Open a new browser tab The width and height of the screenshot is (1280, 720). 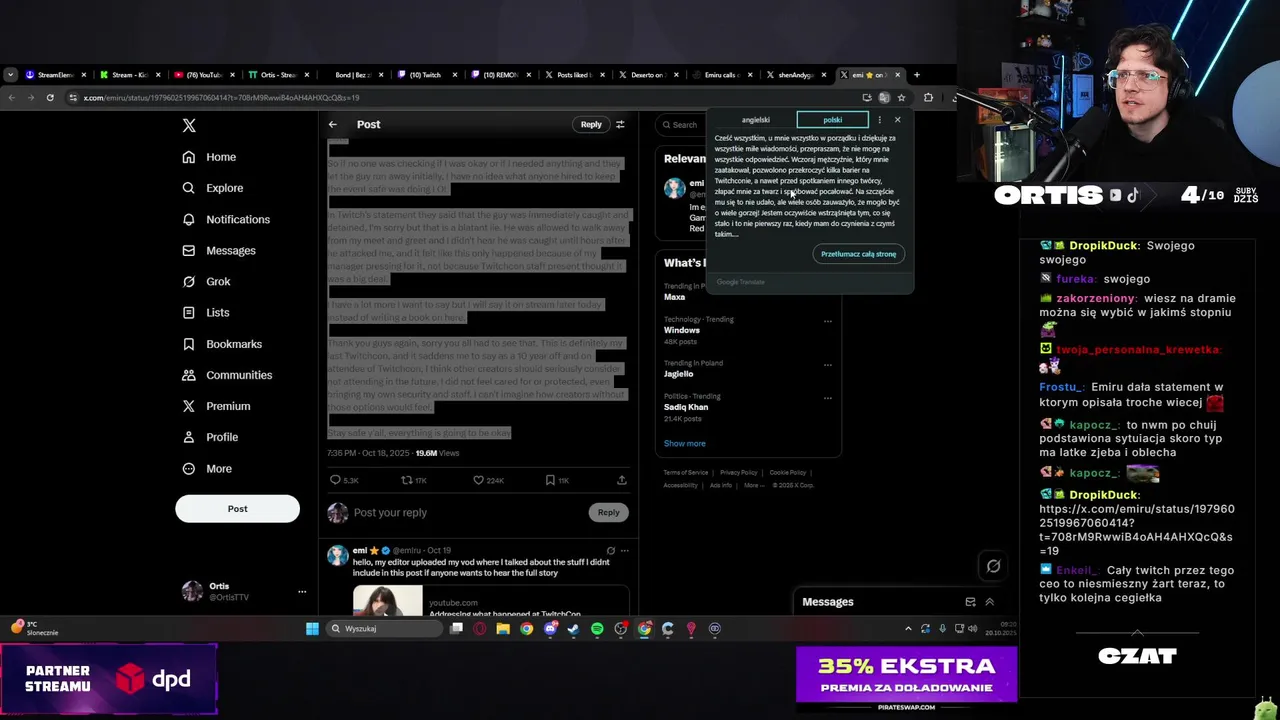[917, 75]
